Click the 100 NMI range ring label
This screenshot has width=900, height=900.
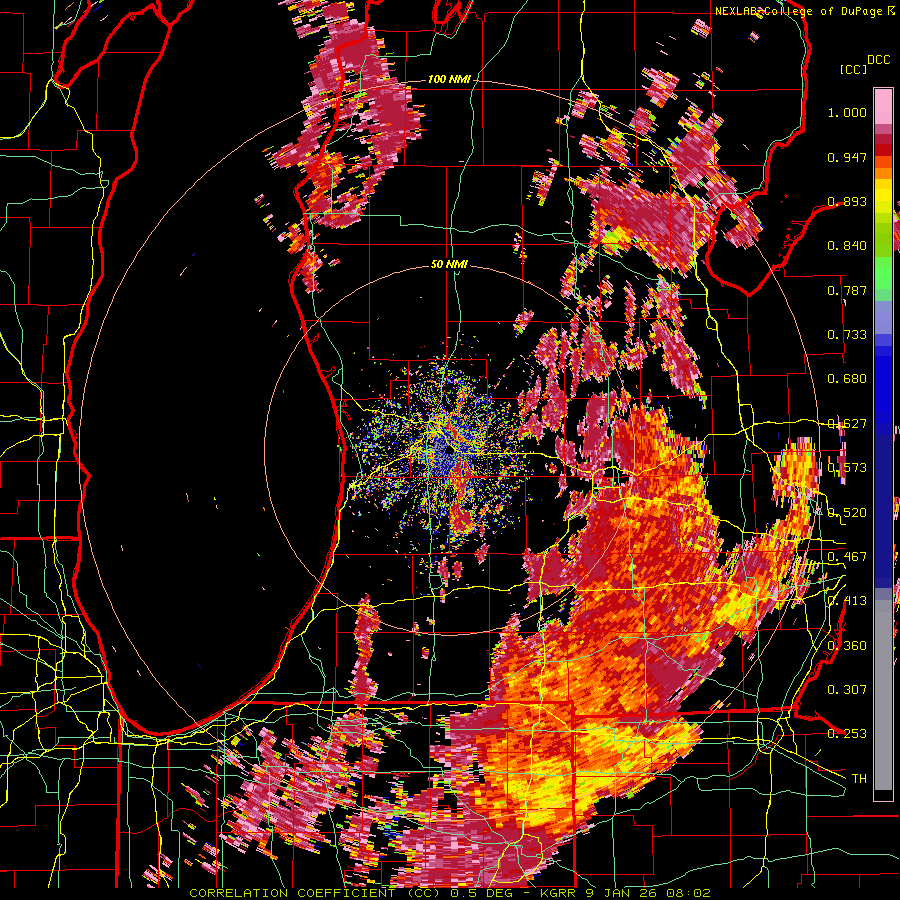(448, 79)
